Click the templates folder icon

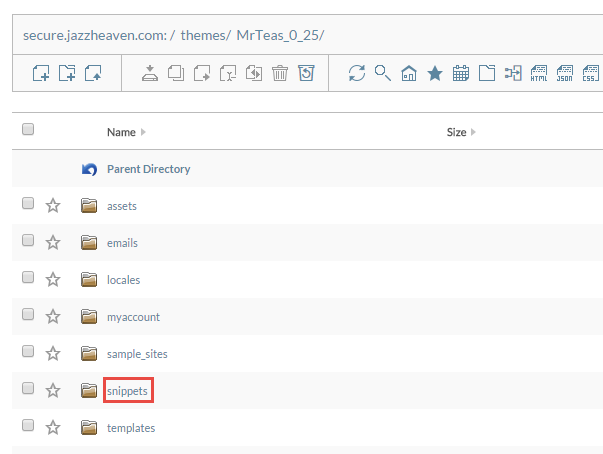tap(89, 427)
